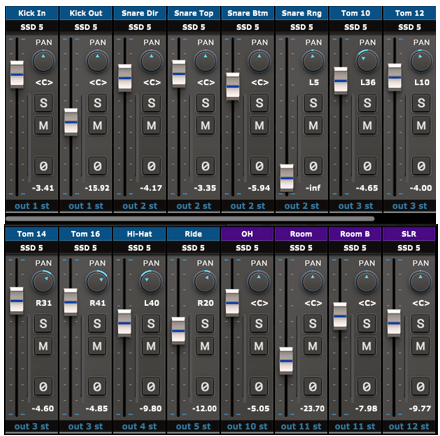Viewport: 440px width, 436px height.
Task: Open Kick In output routing menu
Action: tap(32, 206)
